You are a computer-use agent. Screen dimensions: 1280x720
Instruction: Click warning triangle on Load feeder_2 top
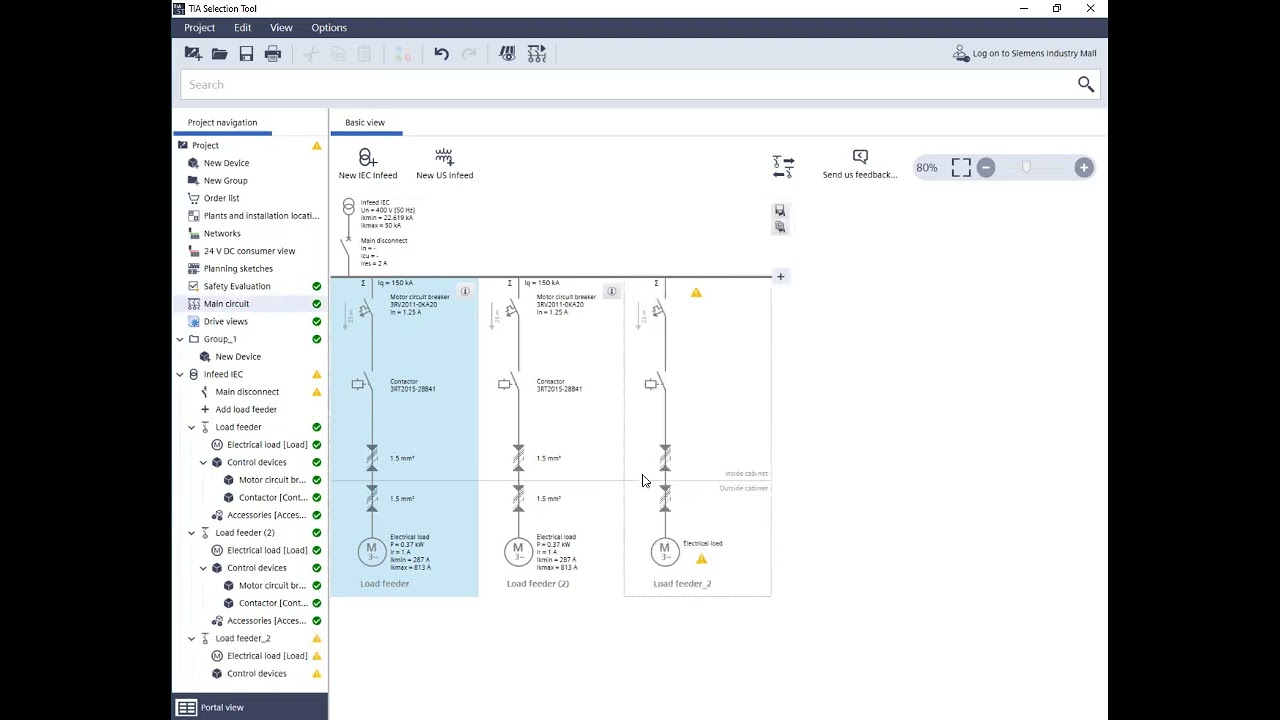(x=696, y=293)
